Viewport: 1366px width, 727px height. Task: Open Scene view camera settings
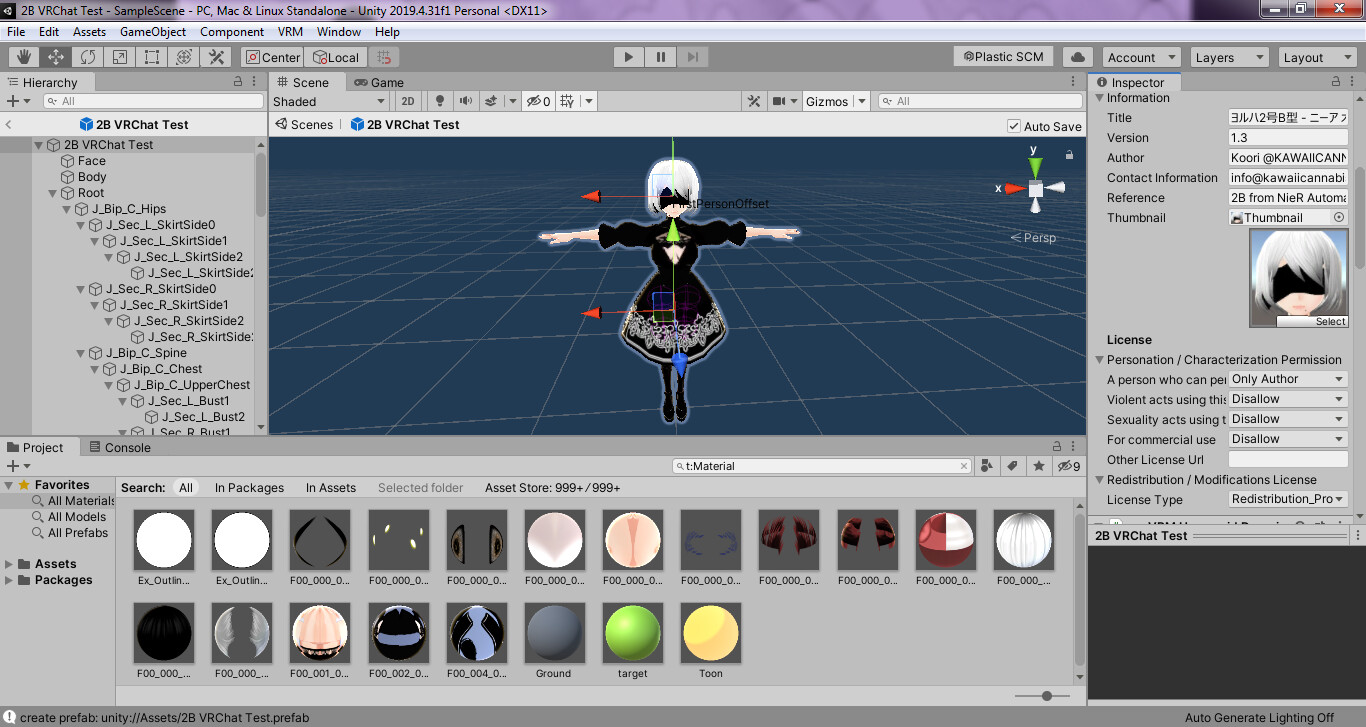784,101
